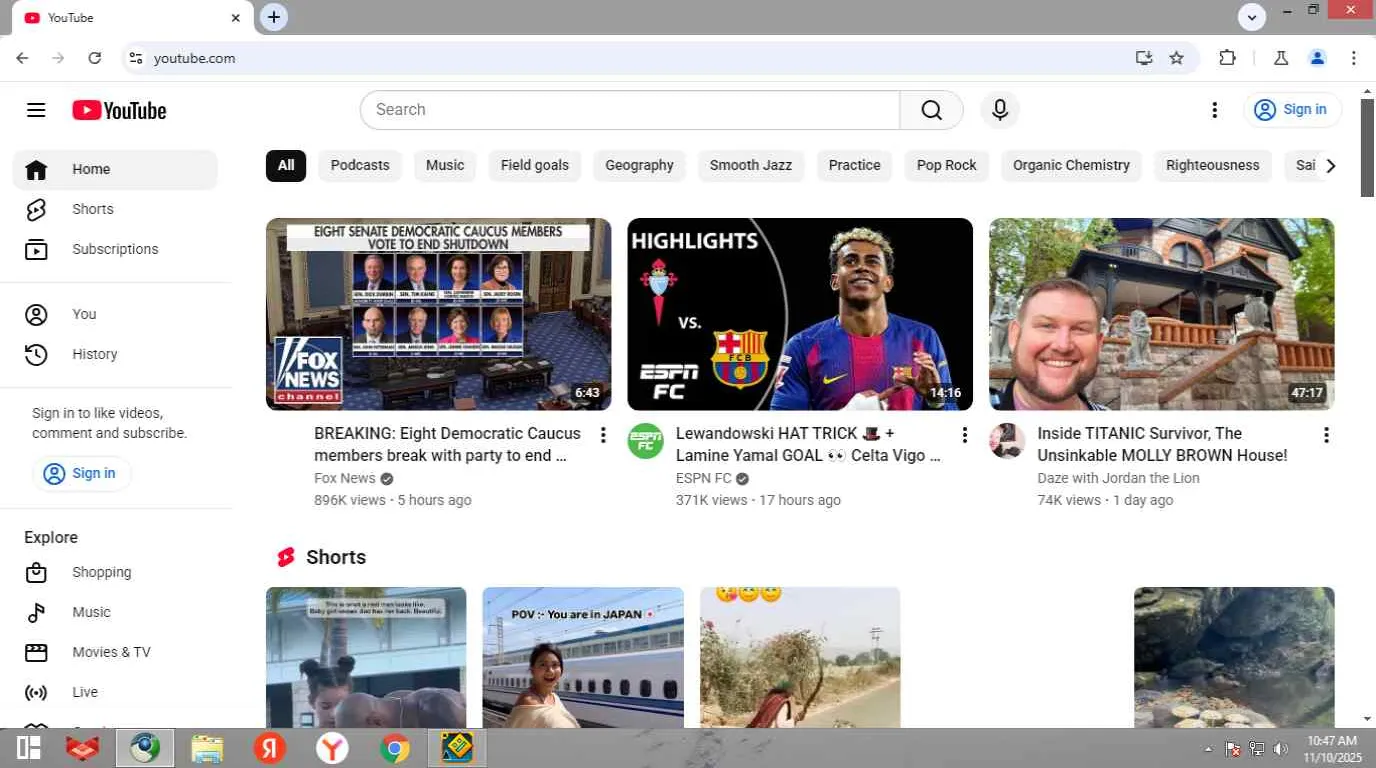Open the browser profile icon
This screenshot has width=1376, height=768.
(x=1317, y=58)
